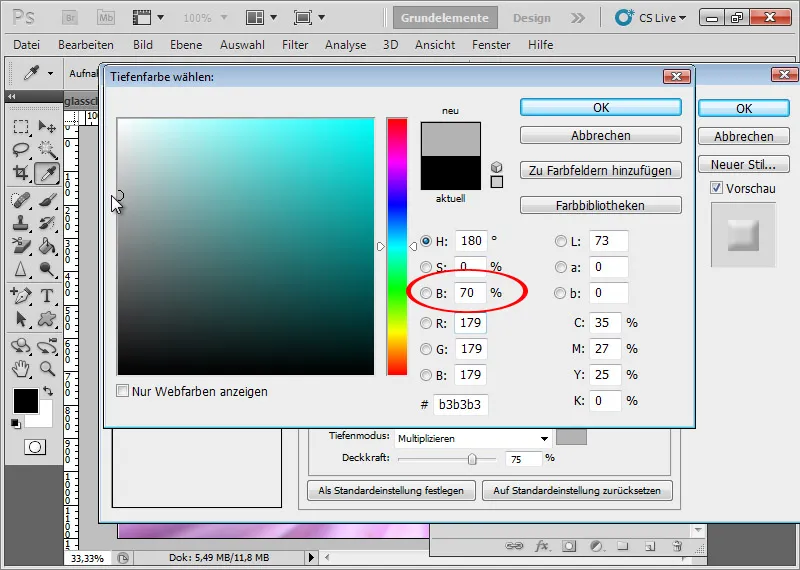Select the S saturation radio button
Image resolution: width=800 pixels, height=570 pixels.
426,267
